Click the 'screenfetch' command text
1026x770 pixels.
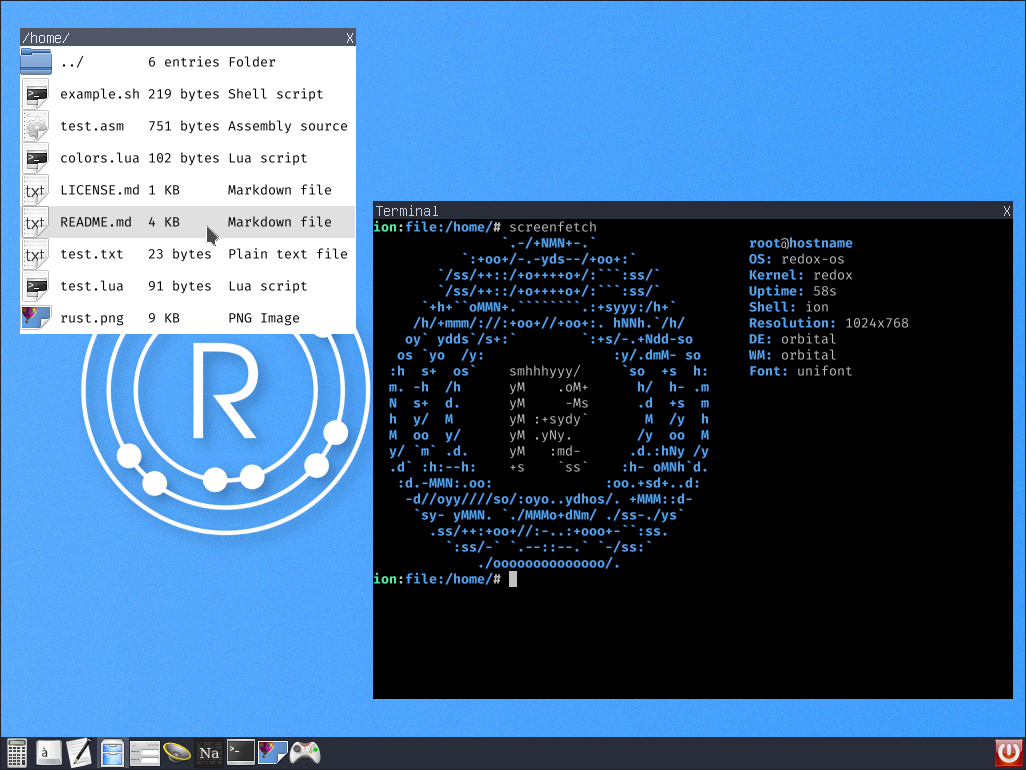[x=553, y=227]
